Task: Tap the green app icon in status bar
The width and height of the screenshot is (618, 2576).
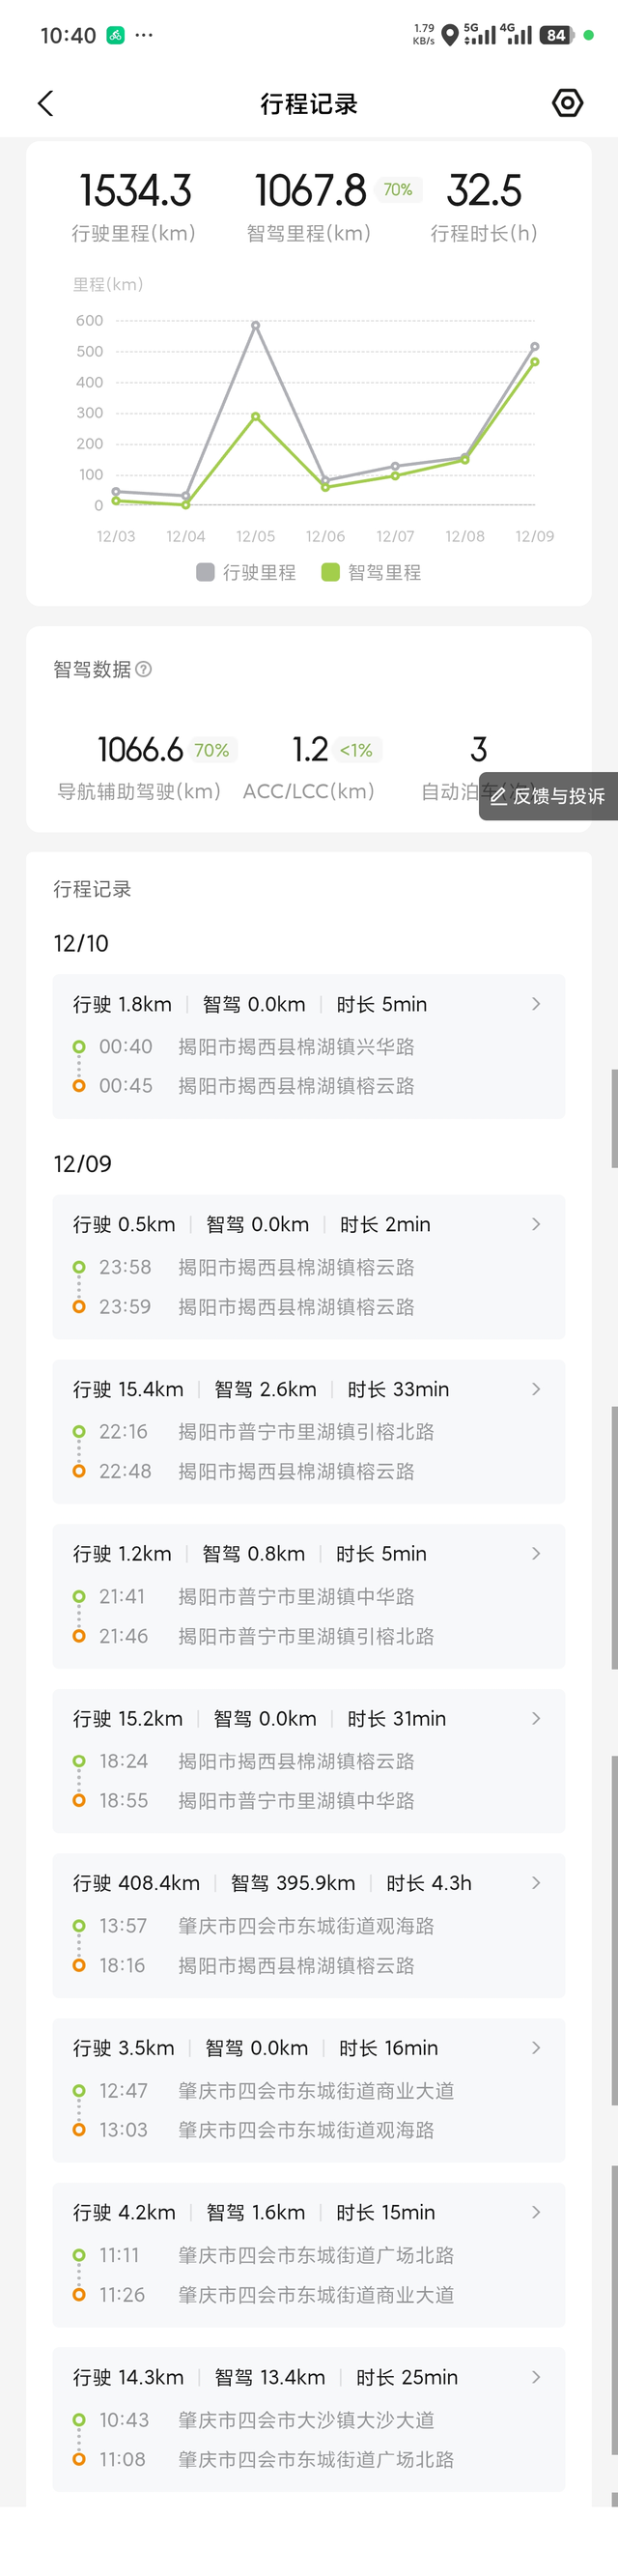Action: [116, 35]
